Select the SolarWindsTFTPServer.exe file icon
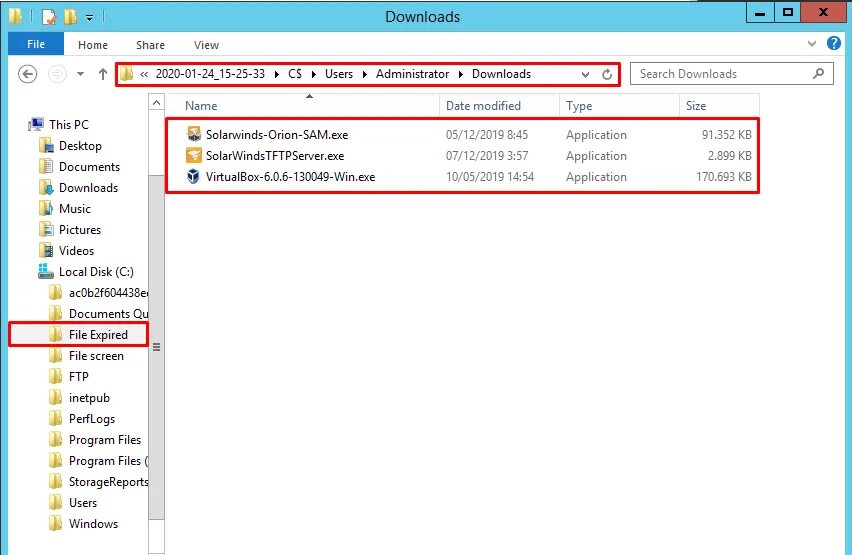This screenshot has width=852, height=555. [193, 155]
